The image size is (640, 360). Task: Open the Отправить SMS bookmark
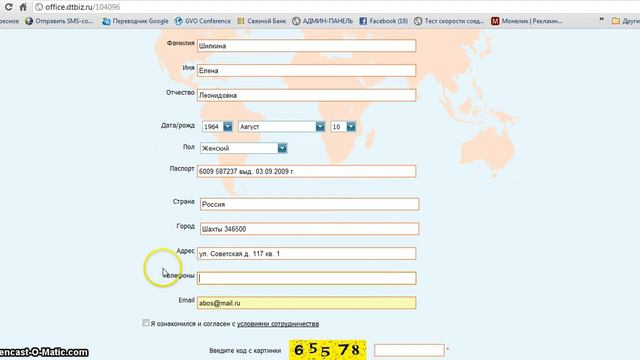(x=59, y=21)
